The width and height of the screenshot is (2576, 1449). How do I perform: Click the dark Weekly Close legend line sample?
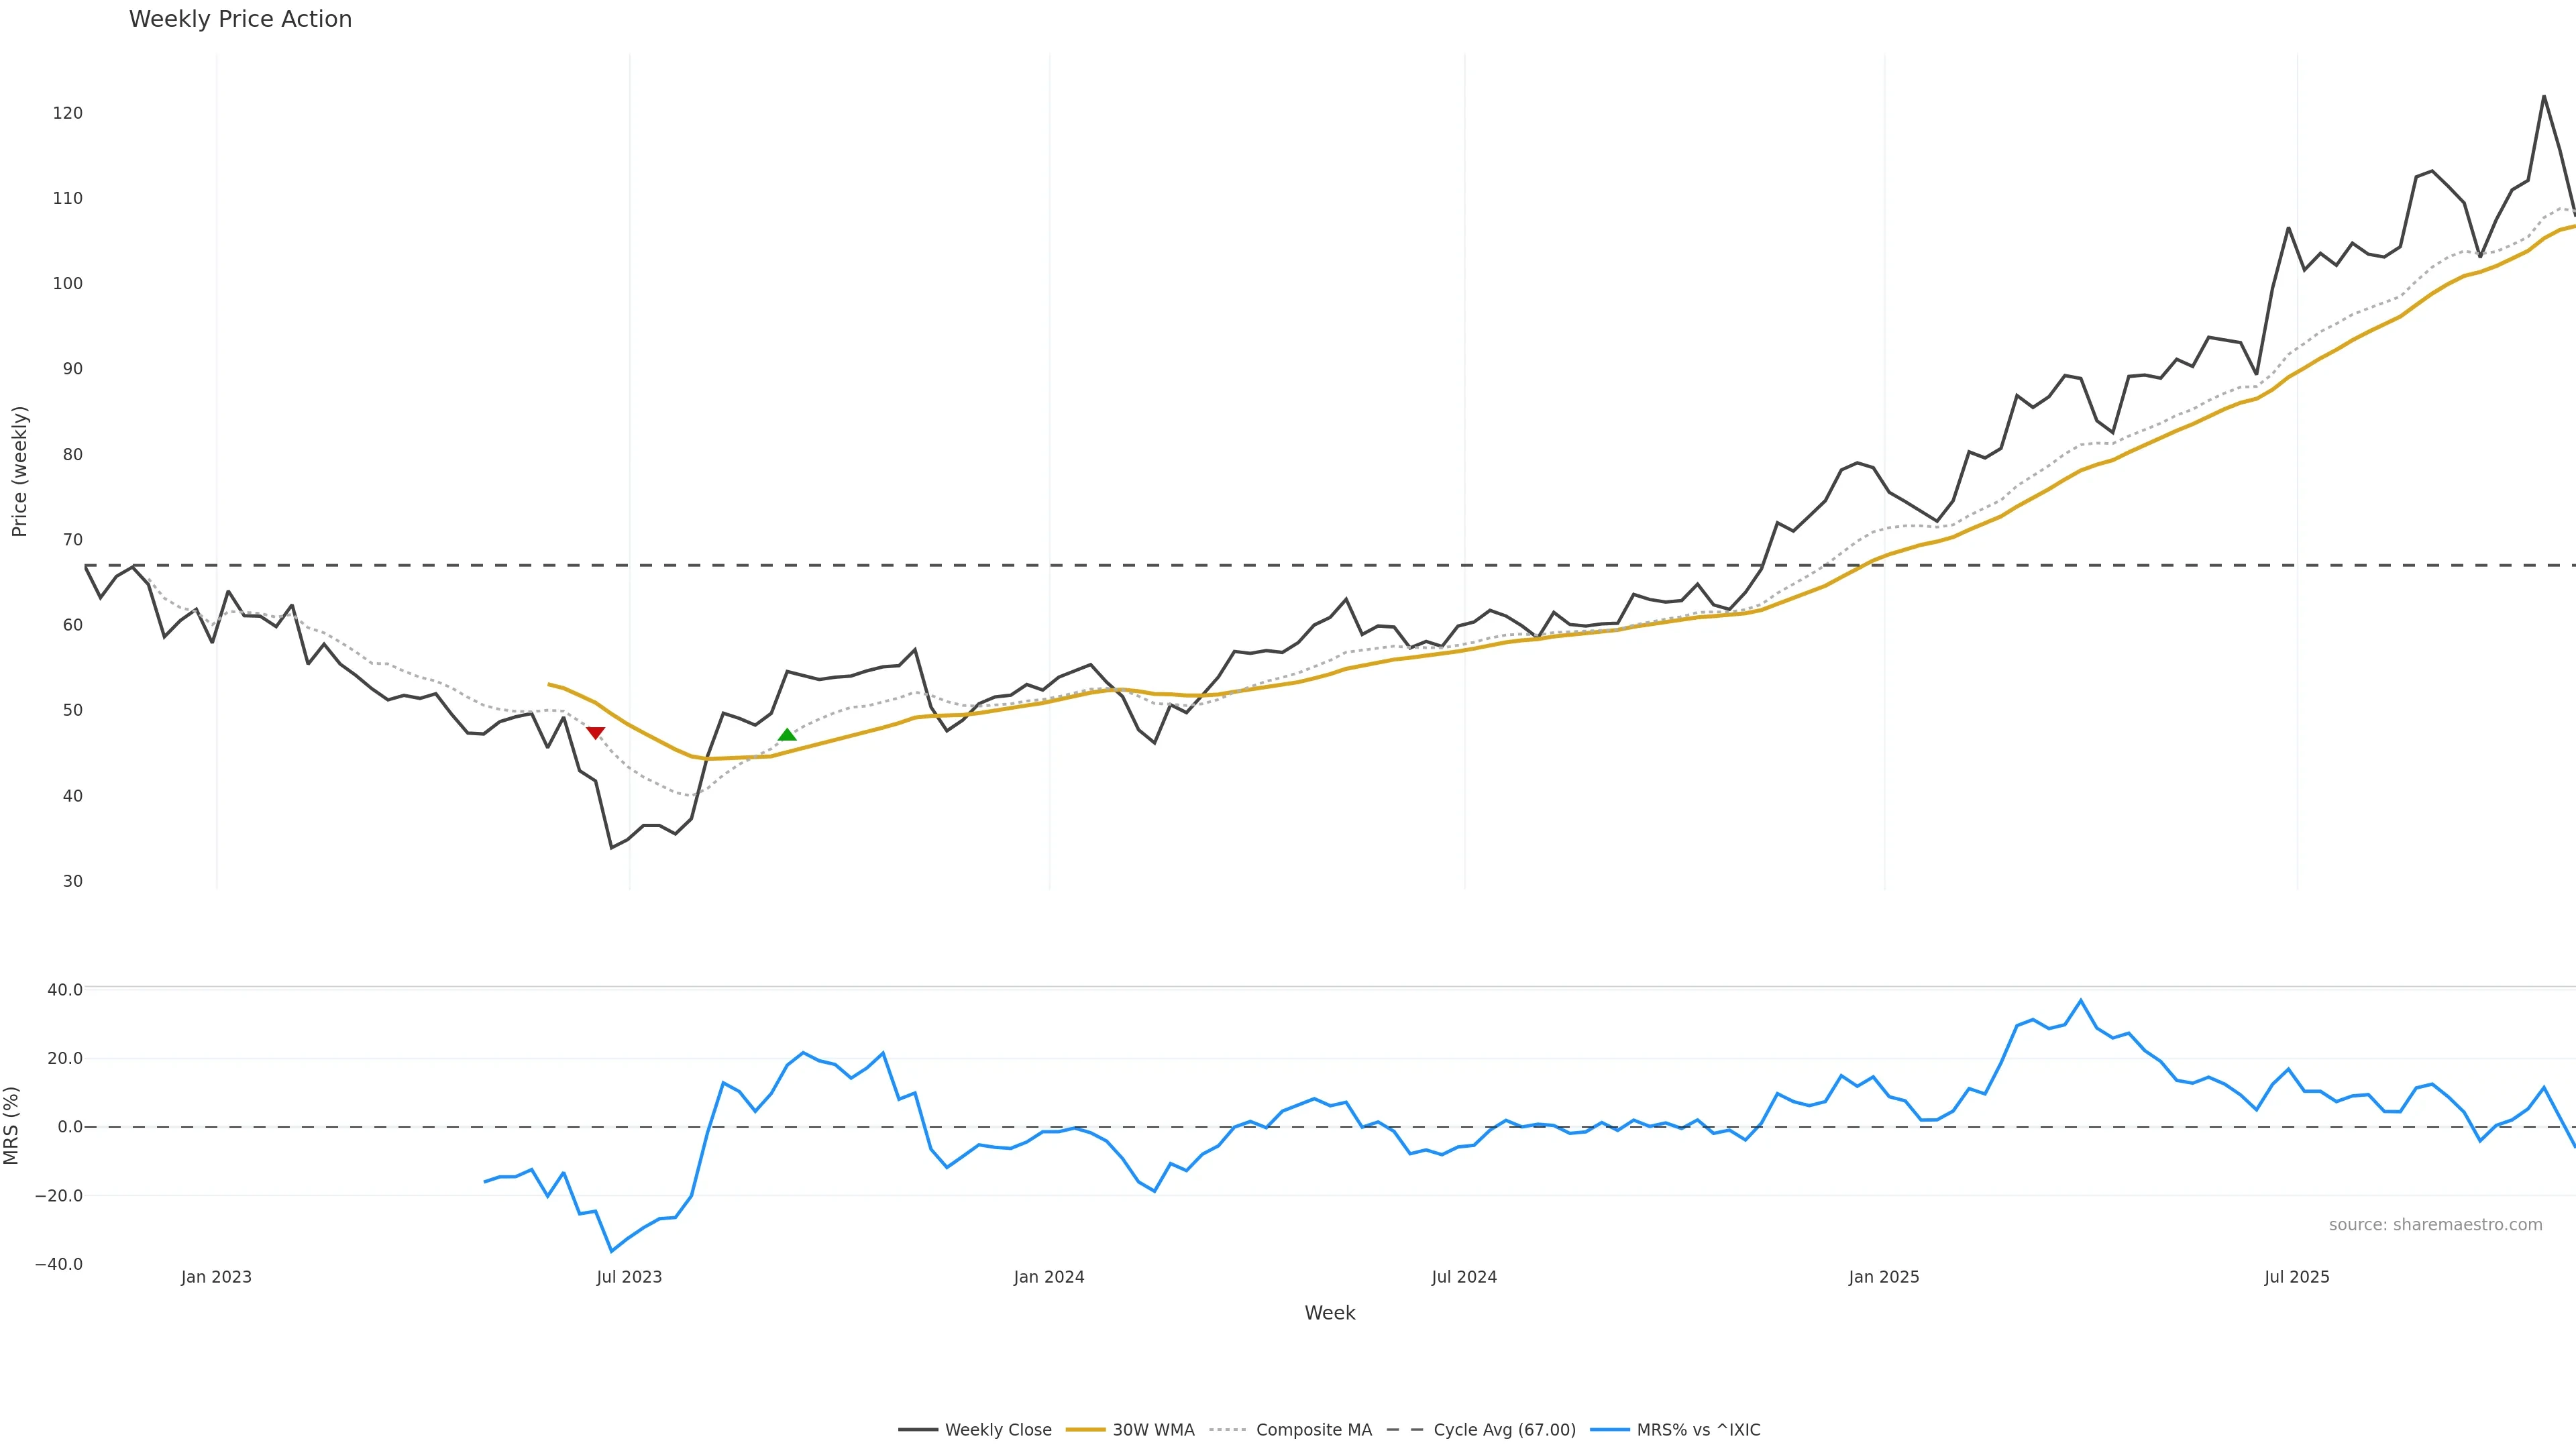917,1430
